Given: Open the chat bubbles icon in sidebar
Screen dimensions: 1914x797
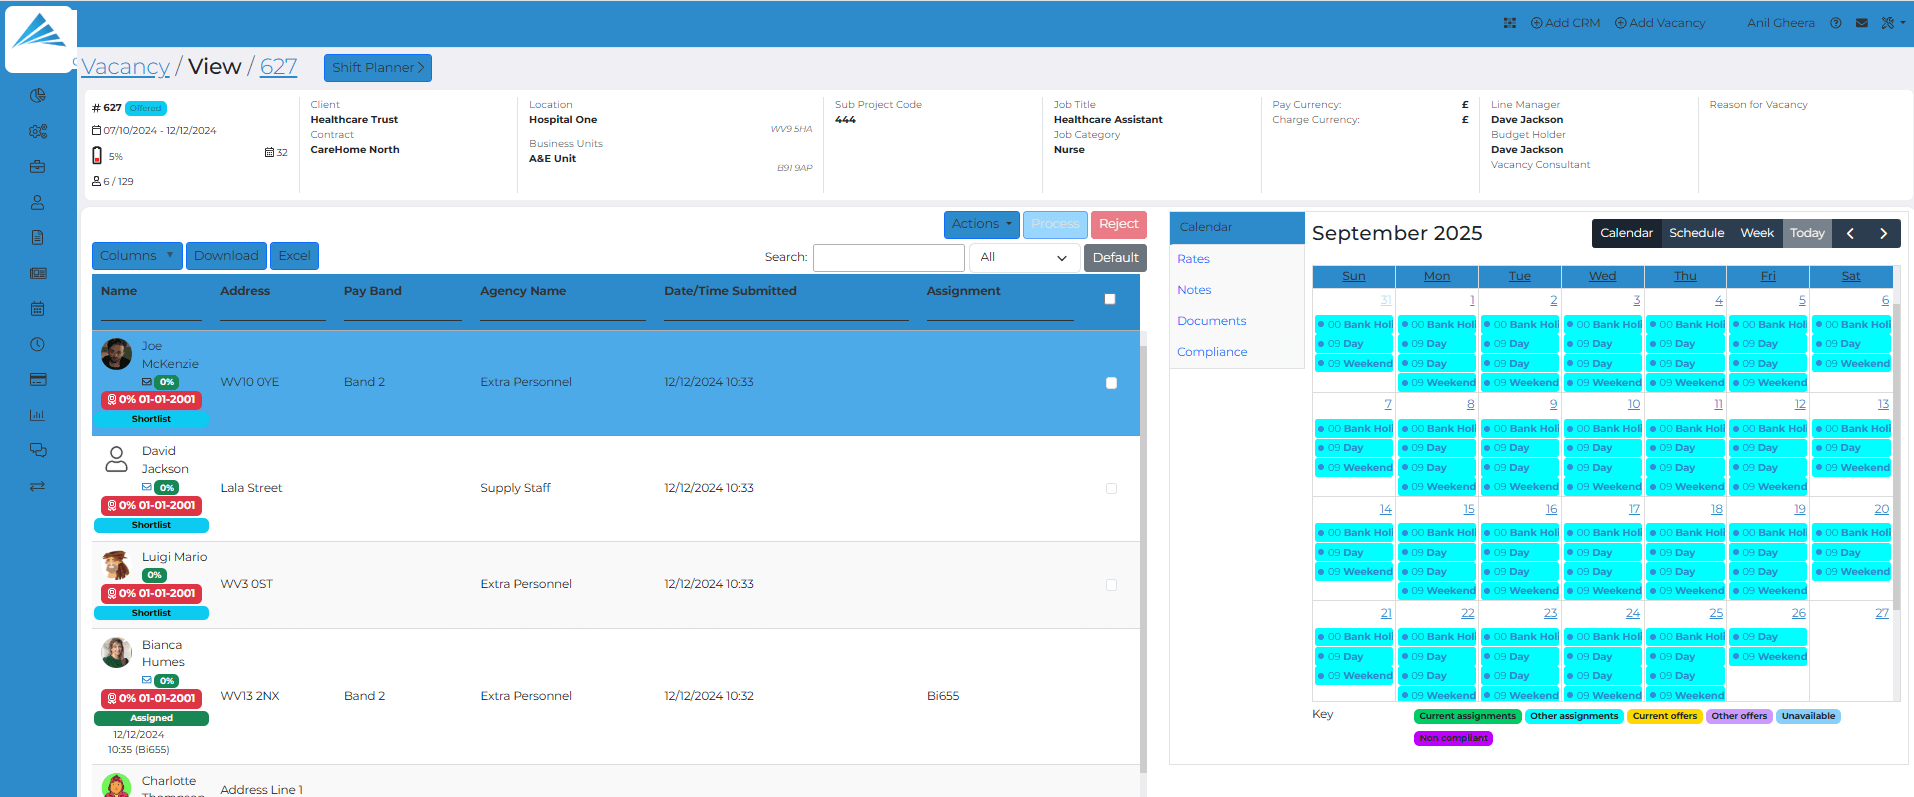Looking at the screenshot, I should coord(38,450).
